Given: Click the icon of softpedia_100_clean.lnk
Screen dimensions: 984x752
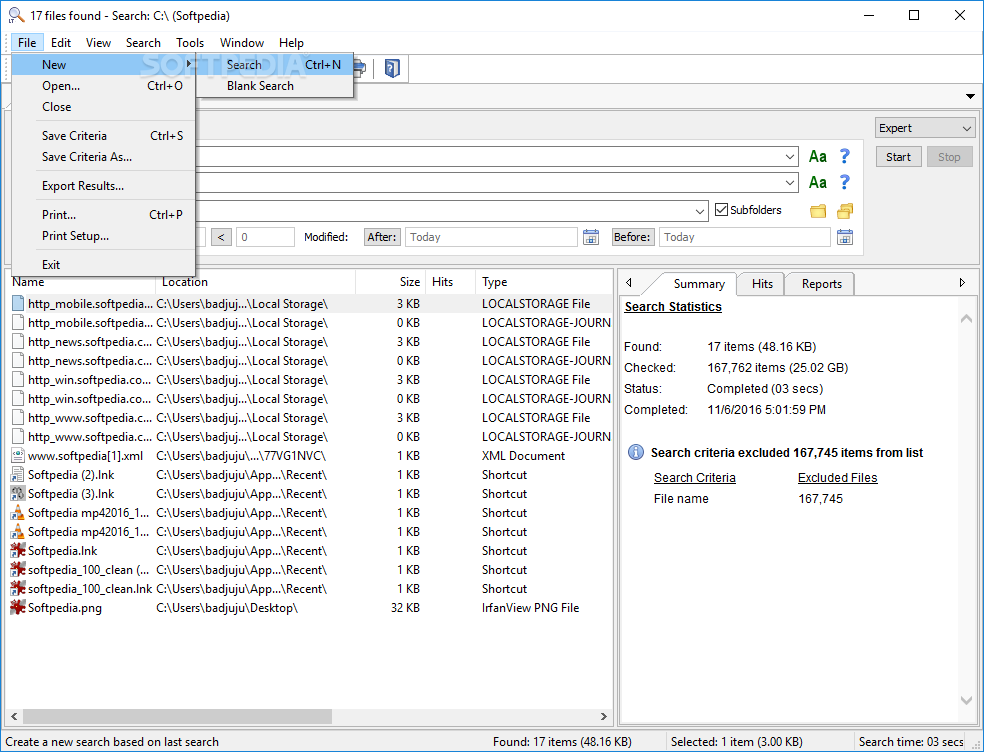Looking at the screenshot, I should tap(18, 589).
